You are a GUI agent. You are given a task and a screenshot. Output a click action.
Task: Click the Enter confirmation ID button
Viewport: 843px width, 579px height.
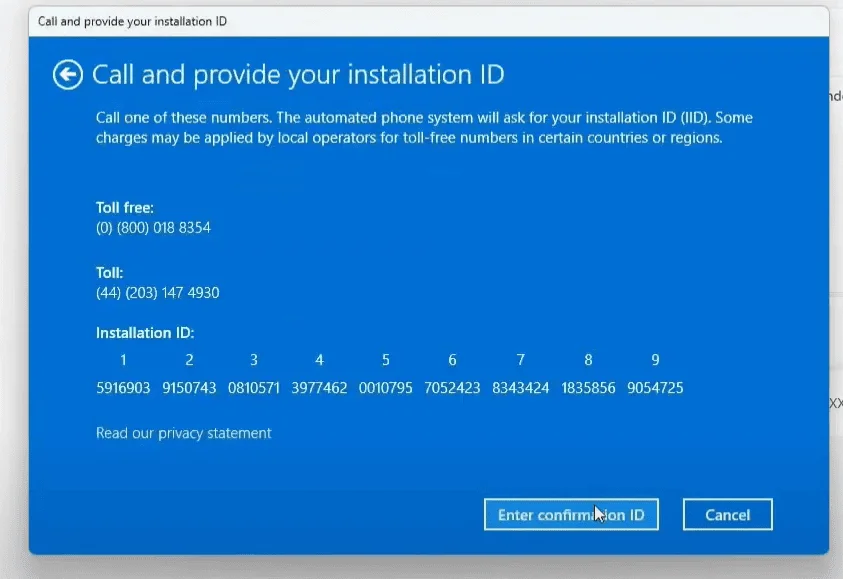point(571,514)
